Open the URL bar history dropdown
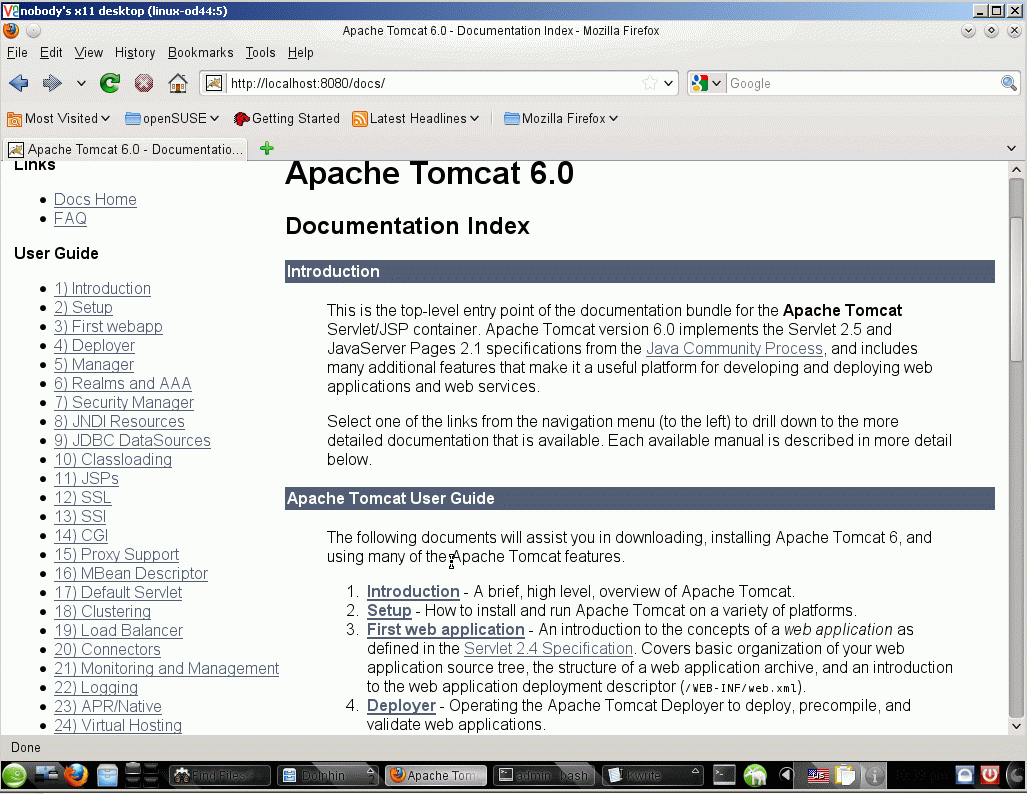 [x=668, y=83]
